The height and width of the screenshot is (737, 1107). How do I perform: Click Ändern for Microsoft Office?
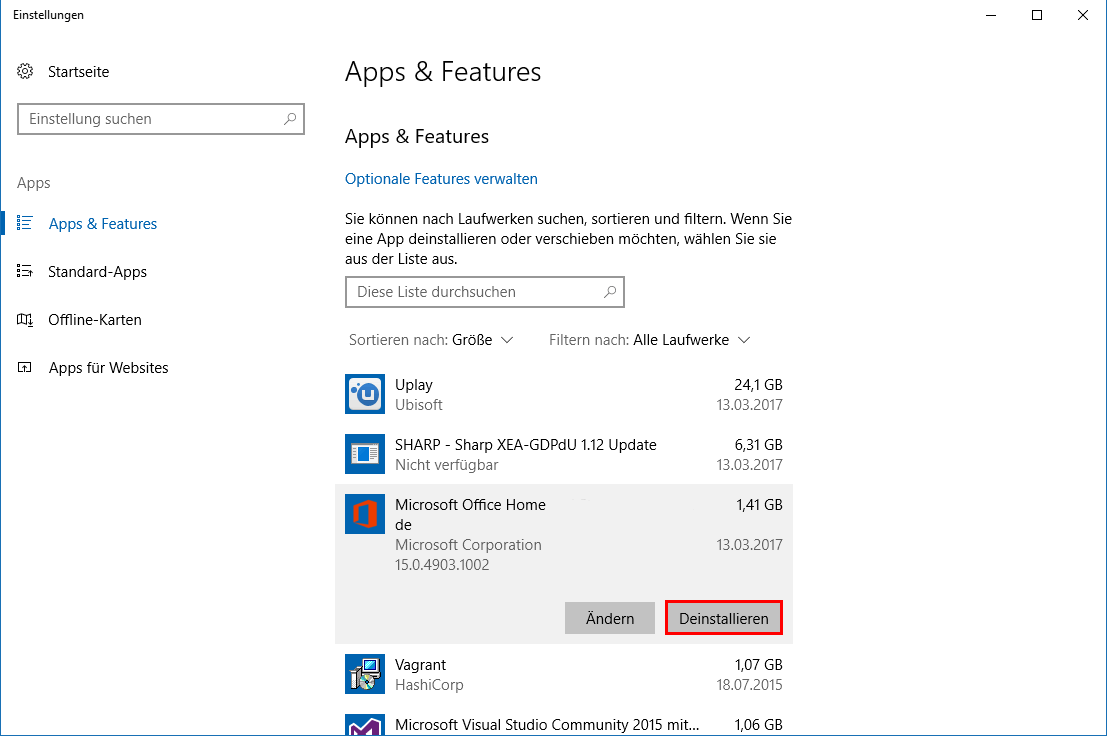point(610,618)
